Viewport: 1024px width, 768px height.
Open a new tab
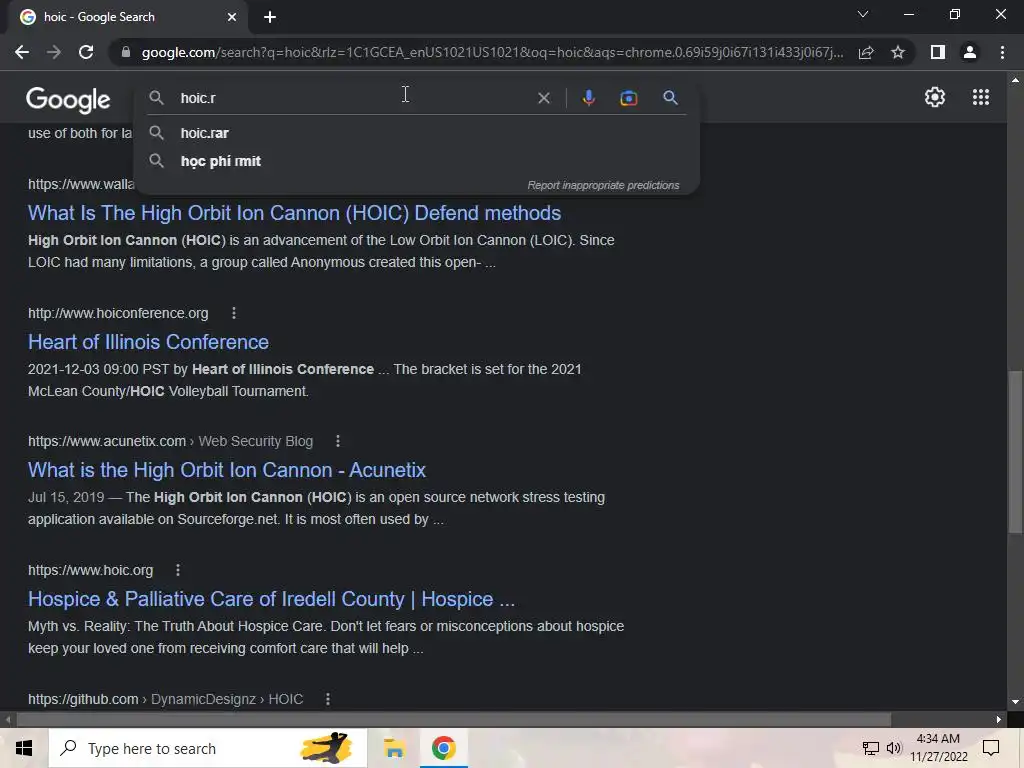270,17
